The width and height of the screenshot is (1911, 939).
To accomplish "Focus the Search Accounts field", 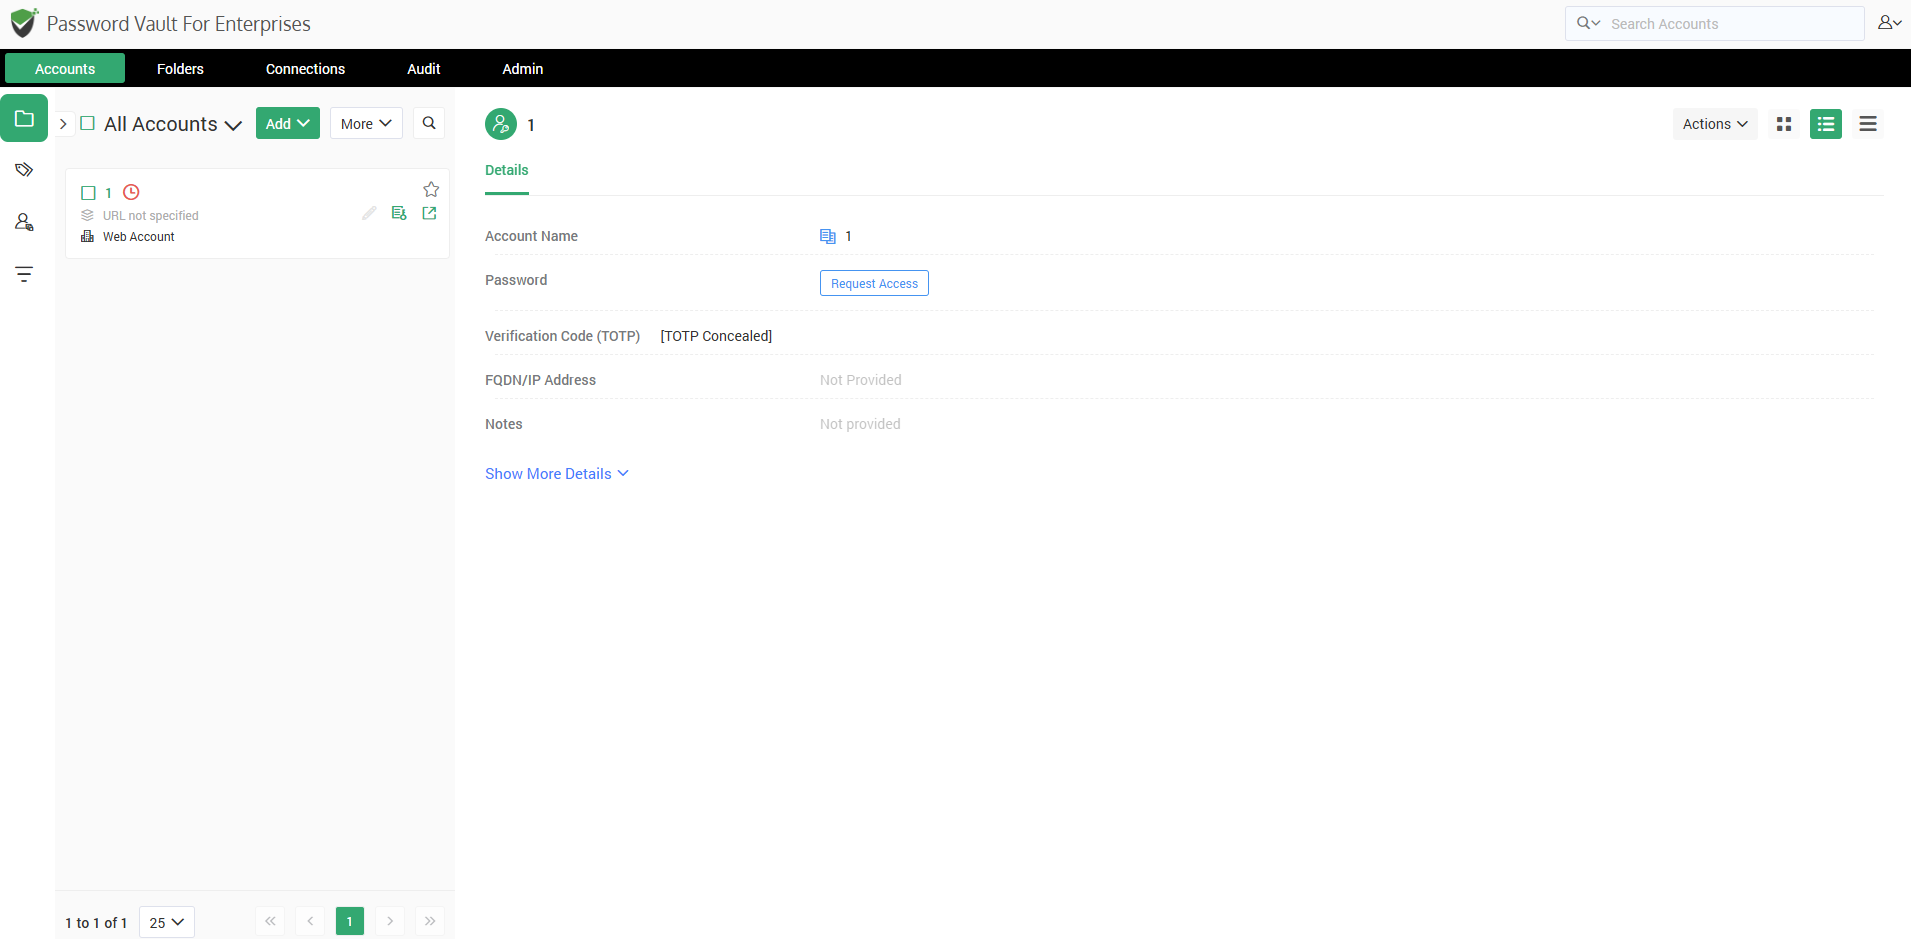I will 1734,24.
